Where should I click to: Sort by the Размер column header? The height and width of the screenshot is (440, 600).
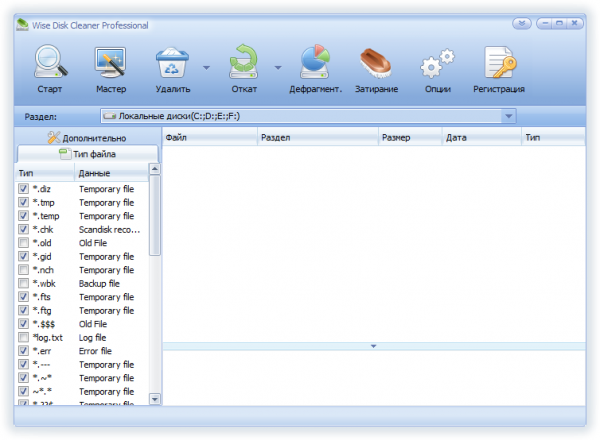(410, 137)
